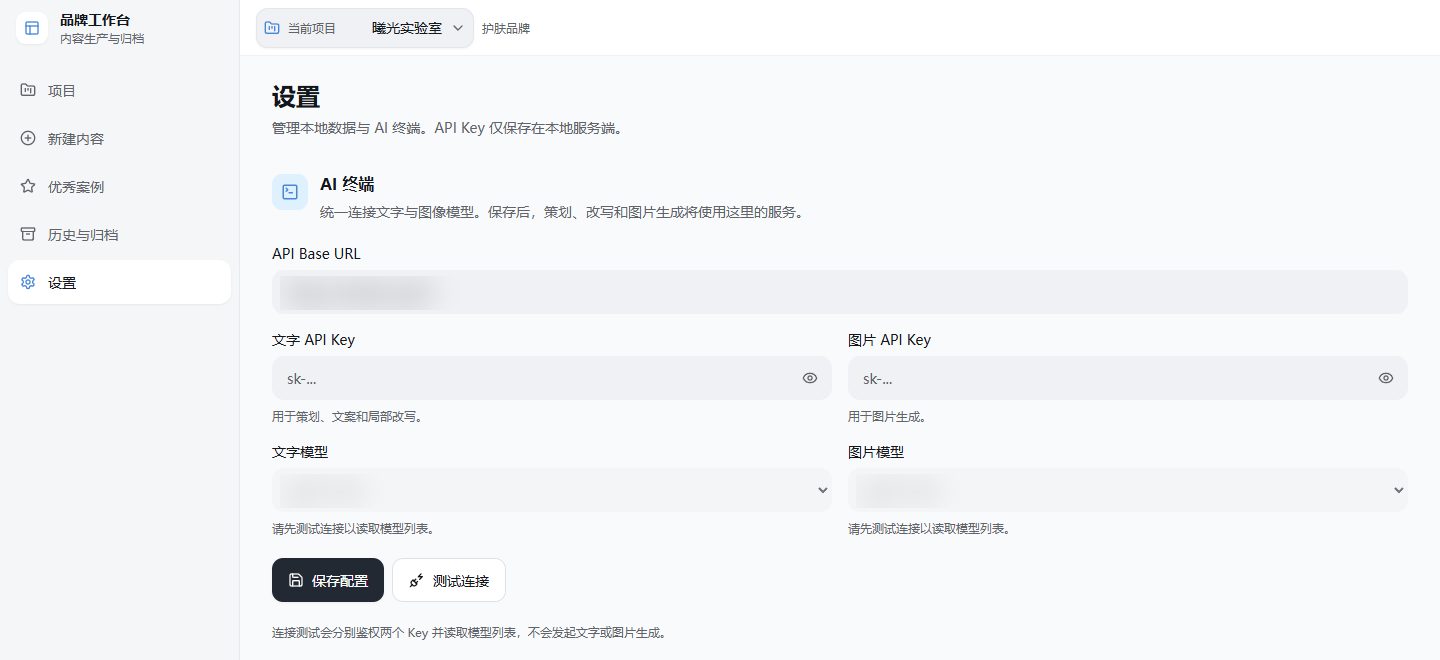Image resolution: width=1440 pixels, height=660 pixels.
Task: Expand the 图片模型 dropdown
Action: (x=1128, y=490)
